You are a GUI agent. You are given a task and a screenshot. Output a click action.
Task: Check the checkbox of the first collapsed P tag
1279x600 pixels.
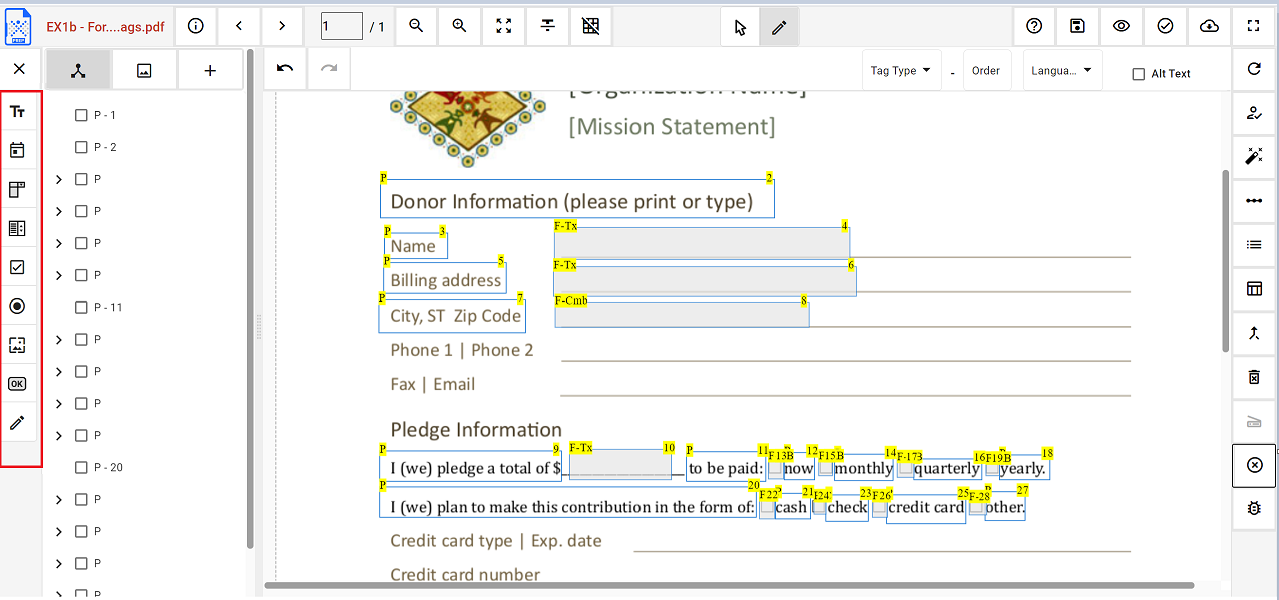(82, 179)
